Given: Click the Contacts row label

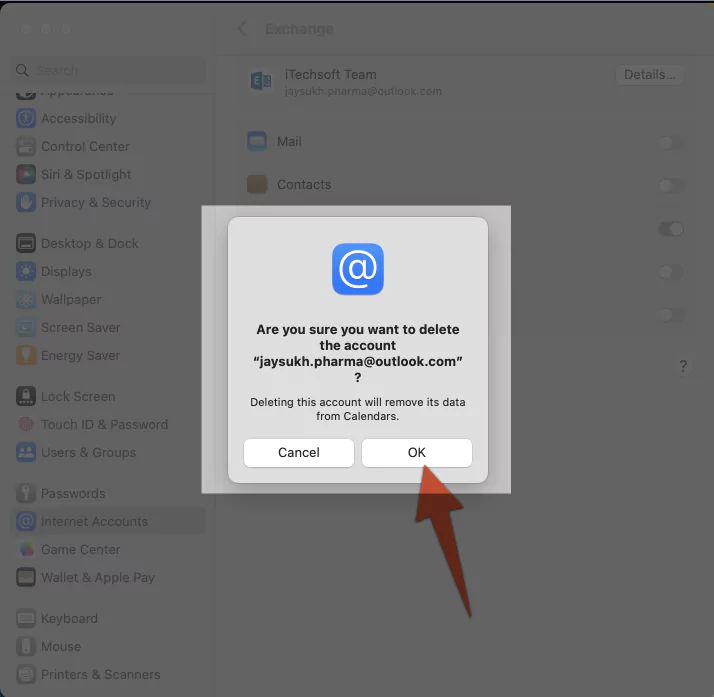Looking at the screenshot, I should tap(304, 184).
